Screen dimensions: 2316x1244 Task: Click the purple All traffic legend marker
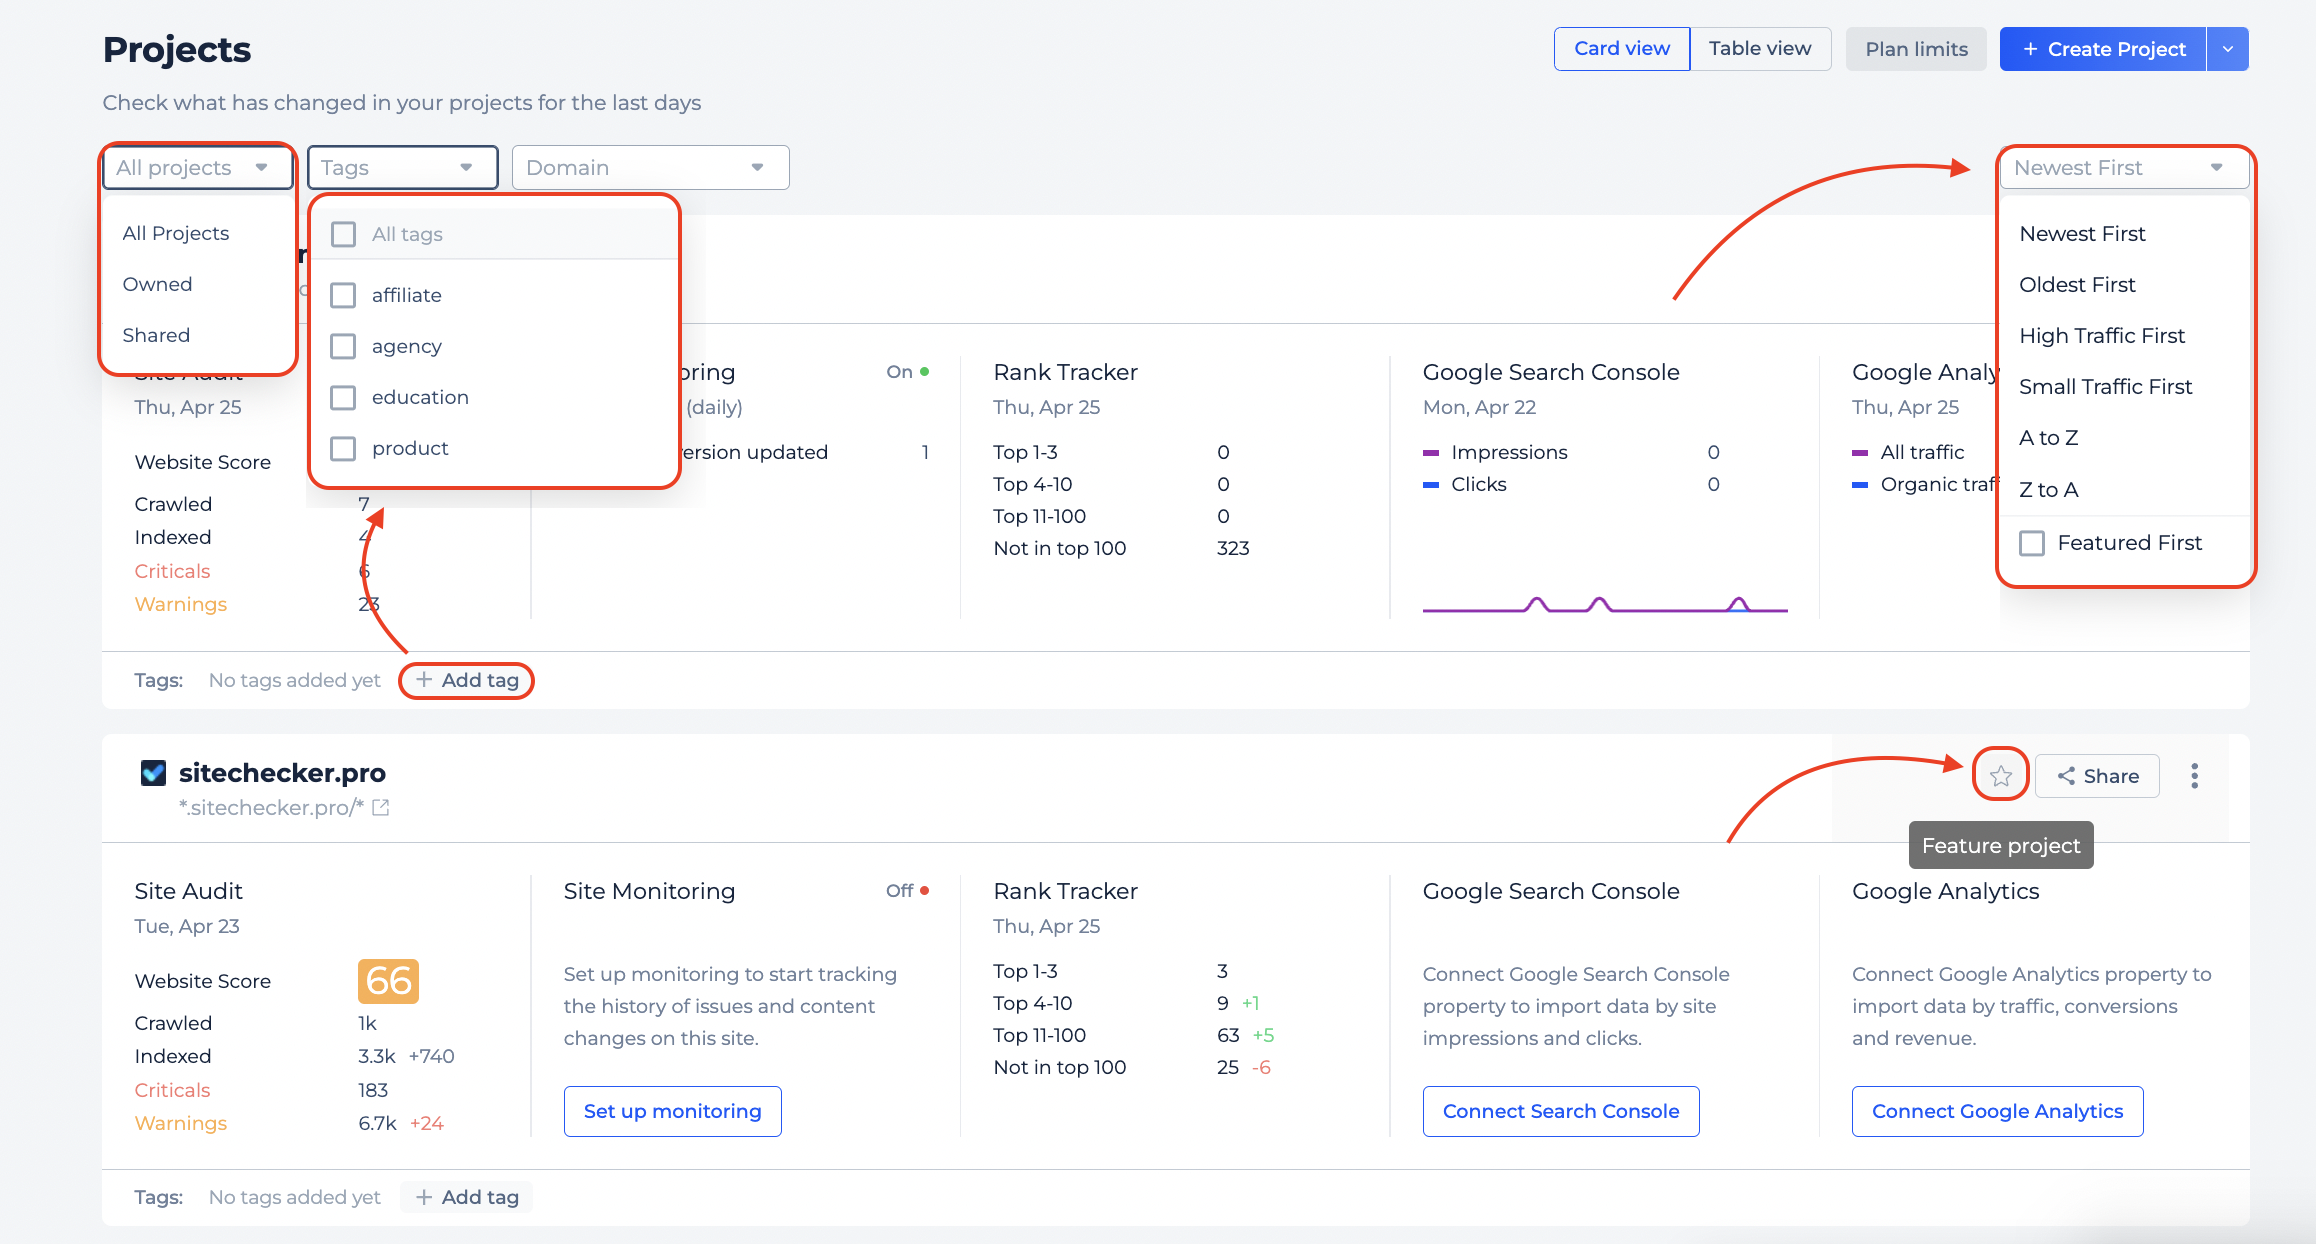1860,453
